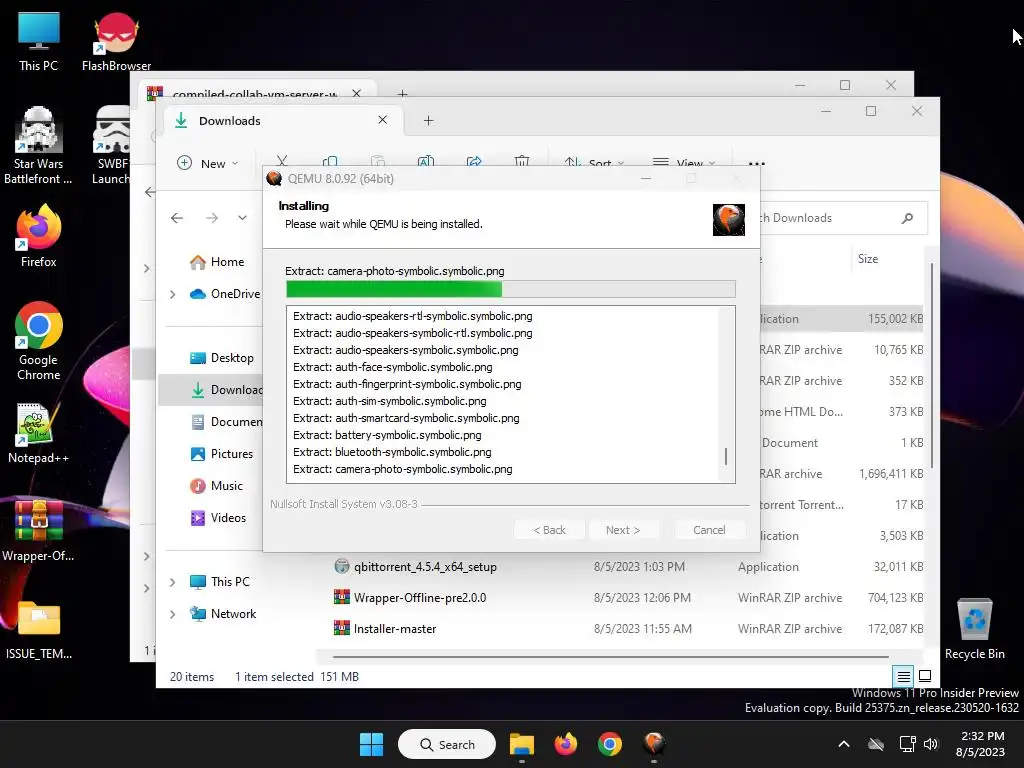Add new tab in back Explorer window
Viewport: 1024px width, 768px height.
click(x=402, y=93)
